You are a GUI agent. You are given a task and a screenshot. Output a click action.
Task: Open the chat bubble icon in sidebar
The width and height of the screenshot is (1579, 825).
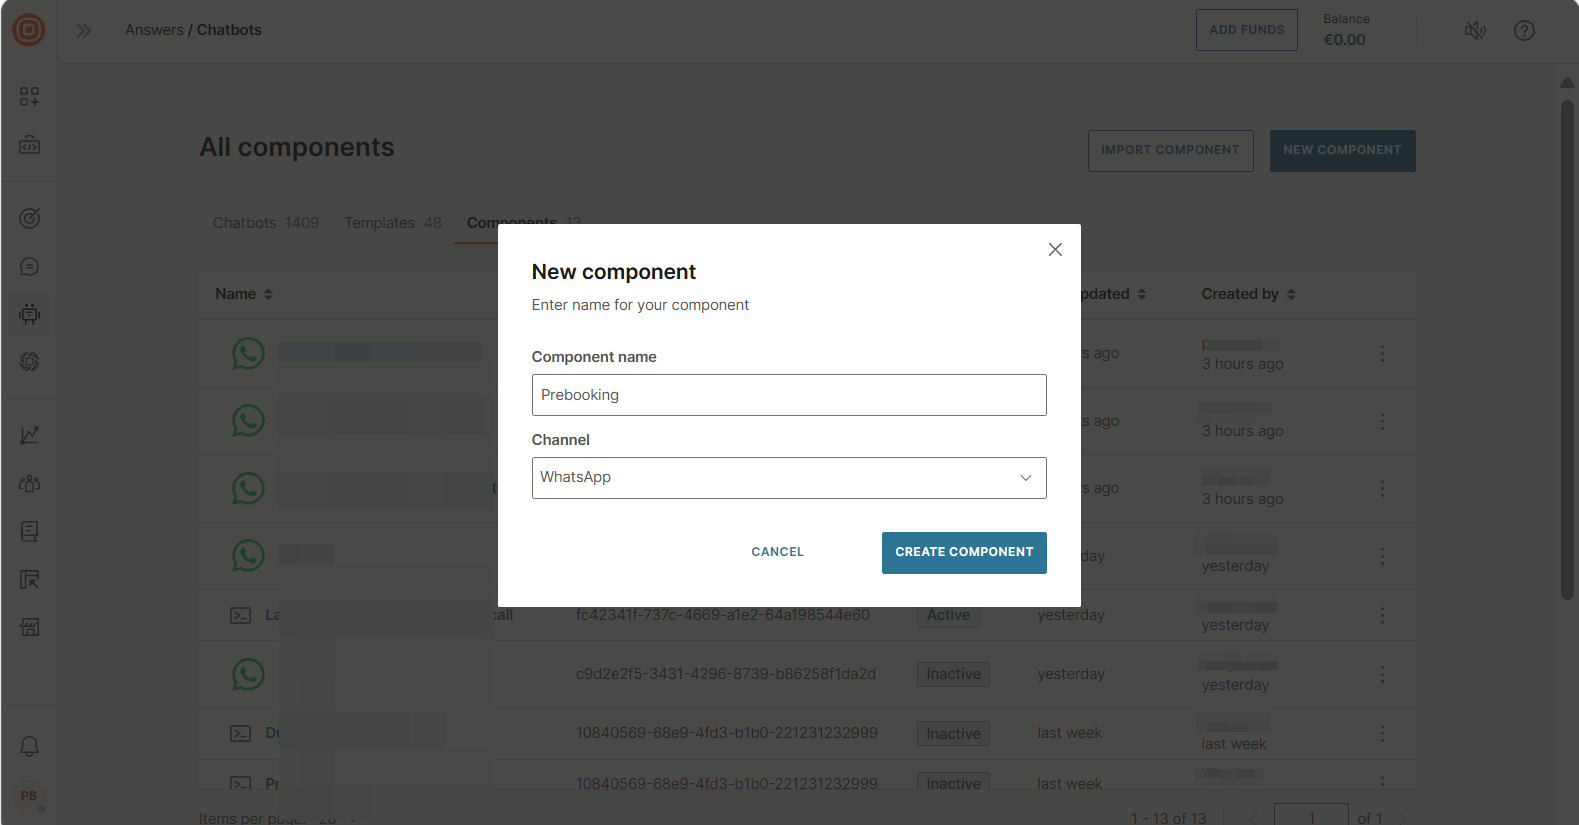[29, 266]
